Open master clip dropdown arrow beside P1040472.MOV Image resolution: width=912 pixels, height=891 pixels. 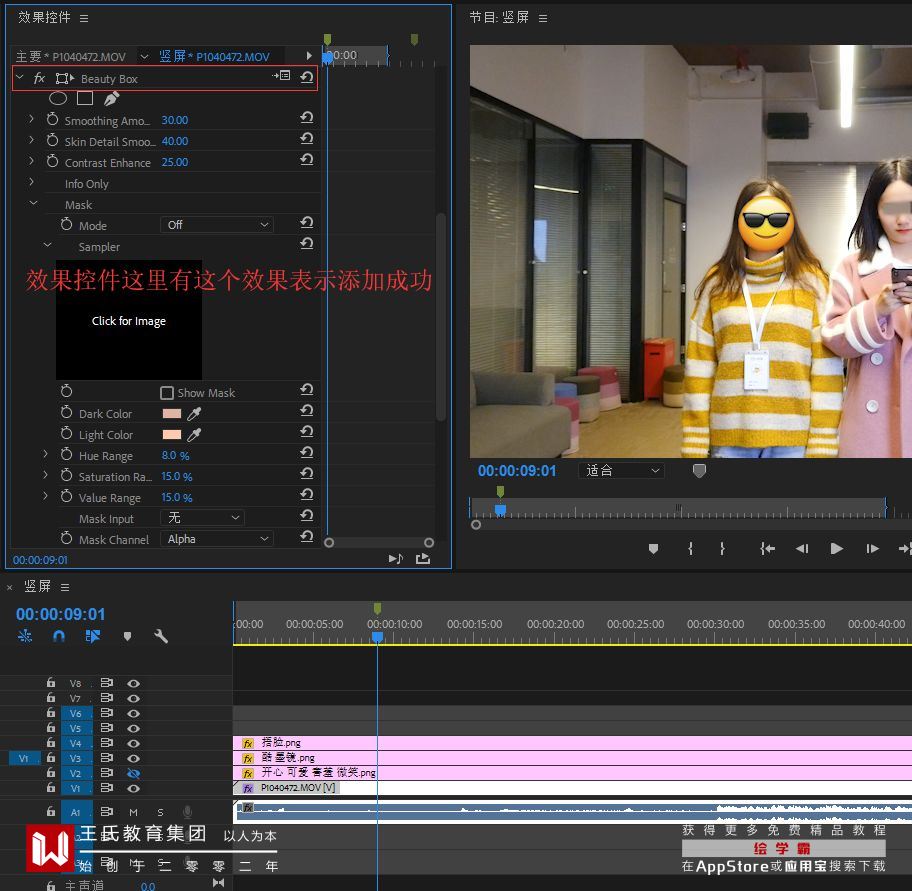tap(144, 56)
